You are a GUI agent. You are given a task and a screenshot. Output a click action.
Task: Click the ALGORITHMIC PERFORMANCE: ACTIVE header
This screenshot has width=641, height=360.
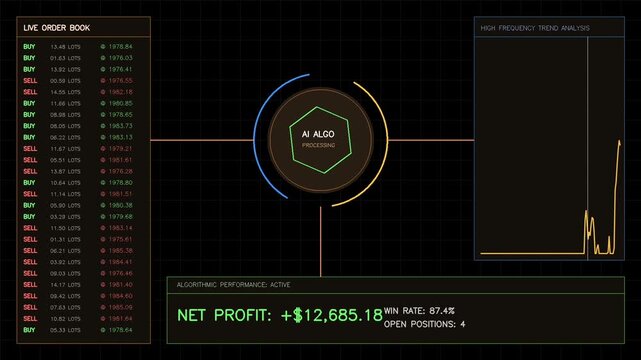pos(233,285)
